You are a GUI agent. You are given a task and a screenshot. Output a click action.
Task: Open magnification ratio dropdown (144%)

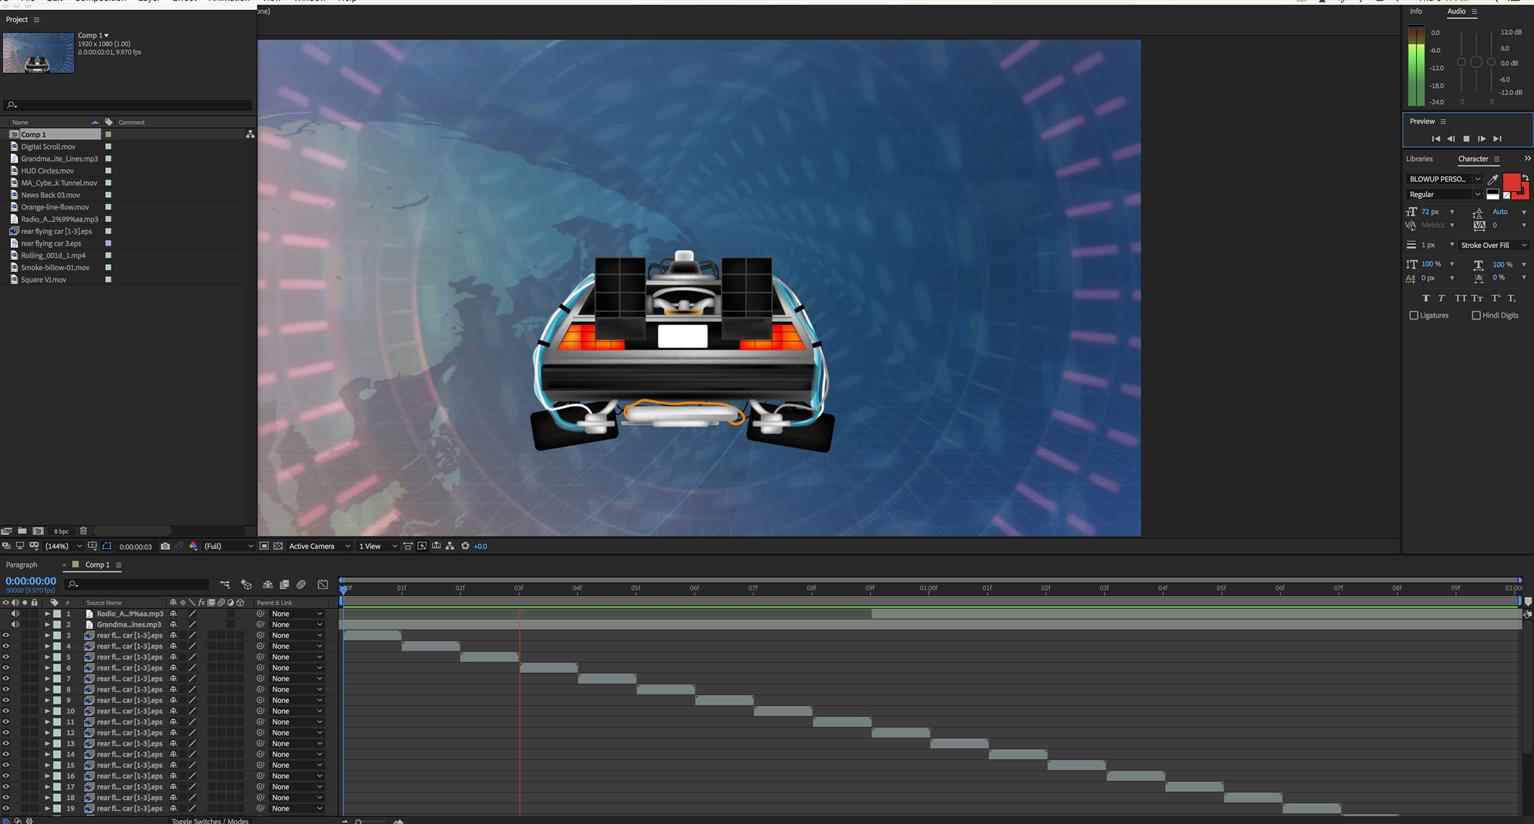61,546
